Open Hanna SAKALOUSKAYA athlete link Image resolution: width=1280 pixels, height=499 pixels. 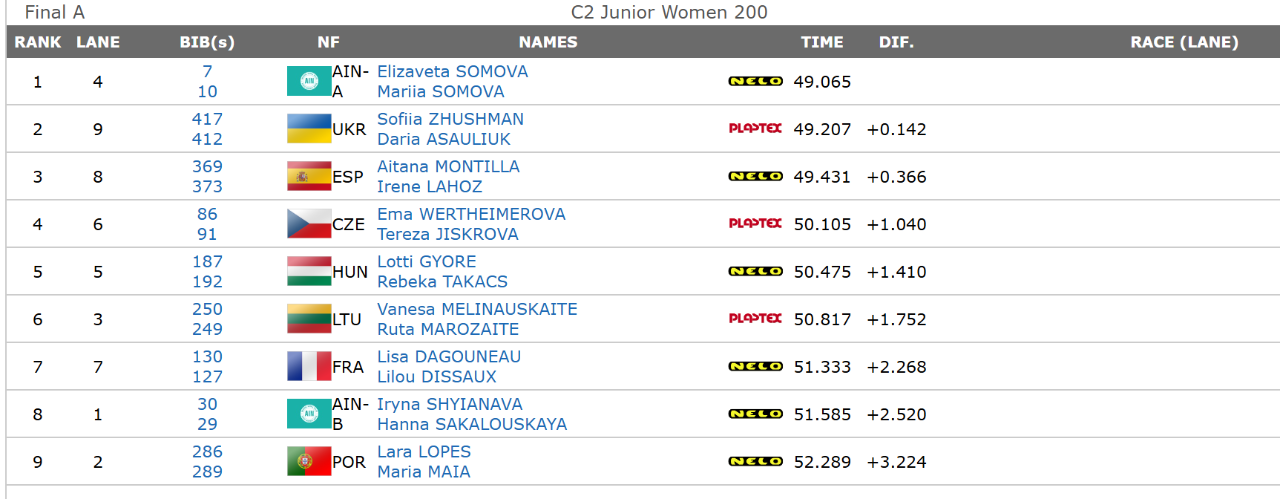point(472,424)
